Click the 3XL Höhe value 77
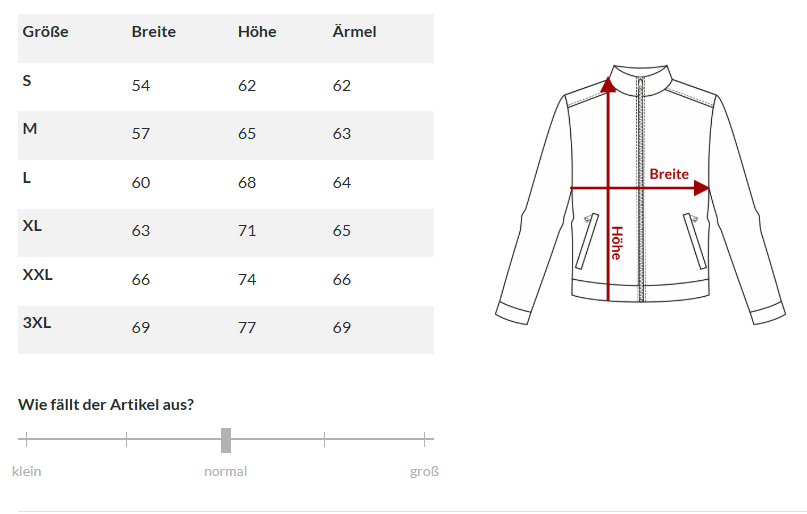 [x=247, y=328]
